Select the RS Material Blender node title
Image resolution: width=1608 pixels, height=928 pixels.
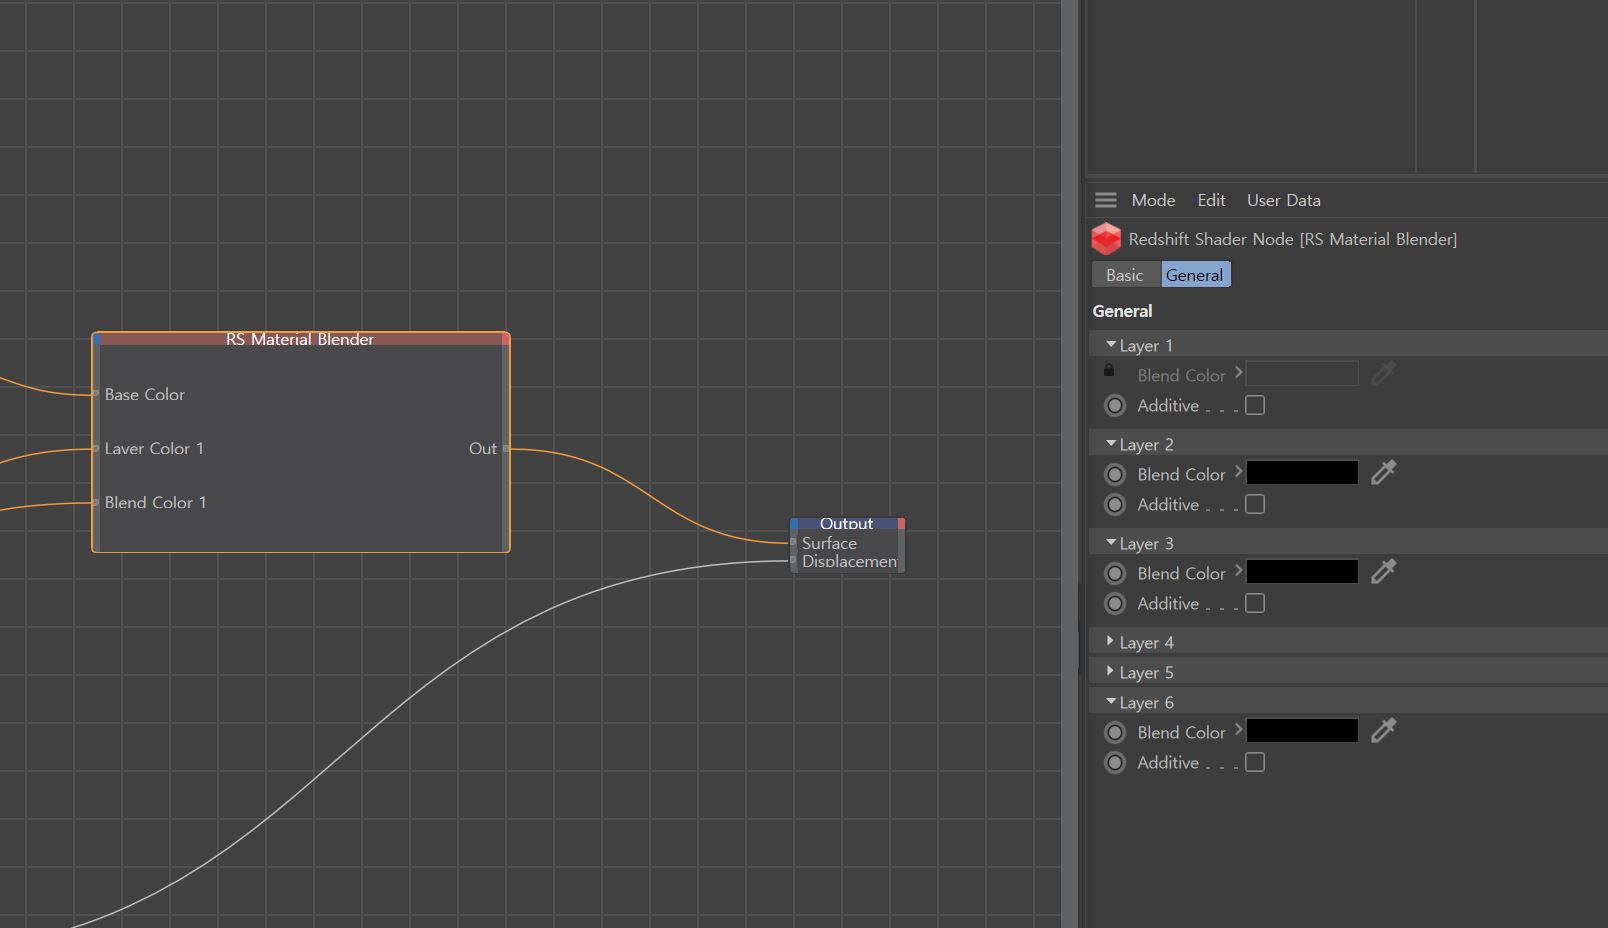point(300,340)
